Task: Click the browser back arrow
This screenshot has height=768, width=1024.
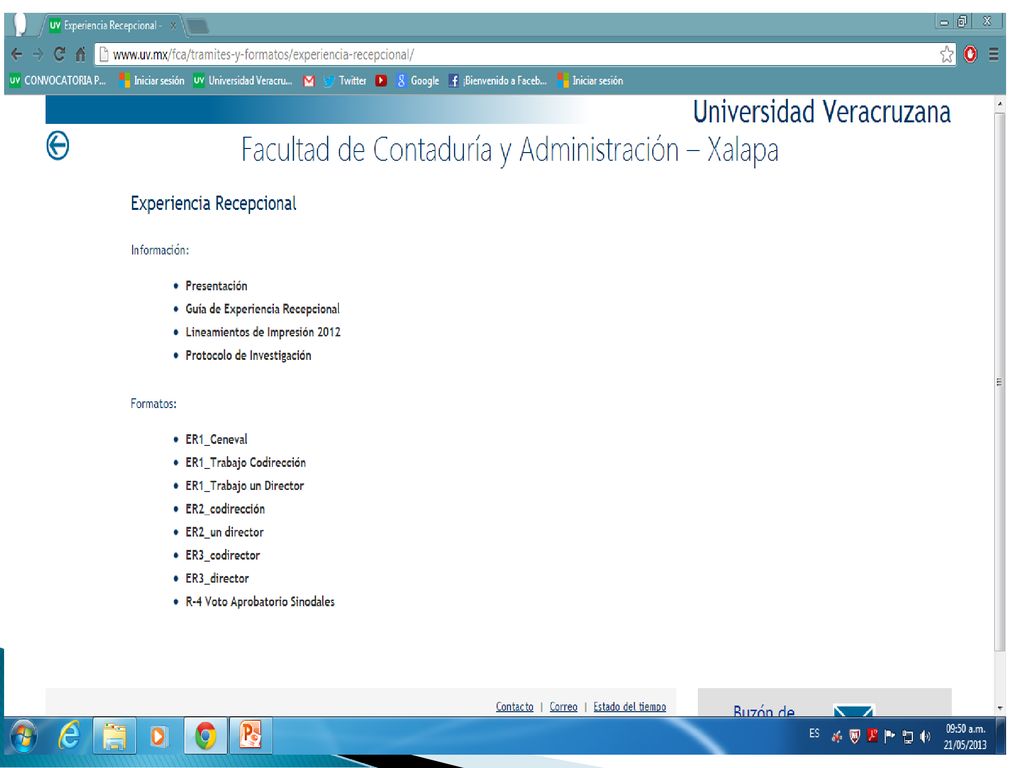Action: coord(17,54)
